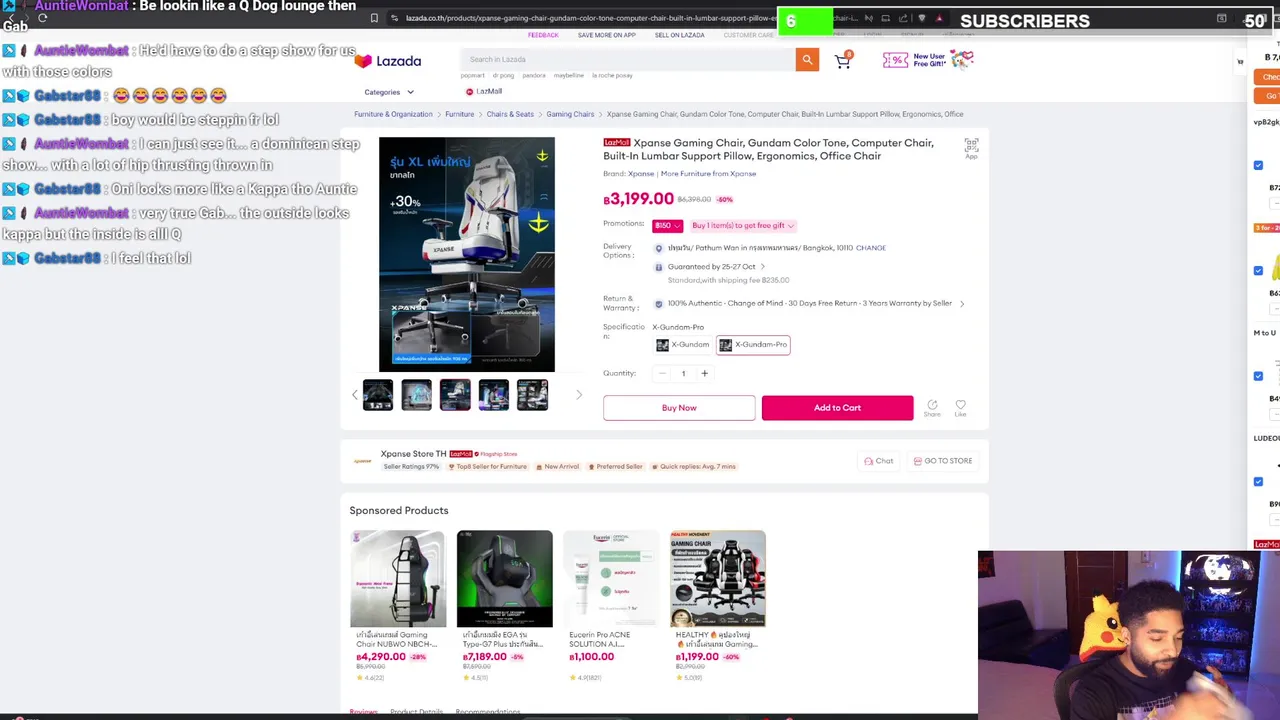Go to Gaming Chairs breadcrumb
1280x720 pixels.
[x=570, y=114]
